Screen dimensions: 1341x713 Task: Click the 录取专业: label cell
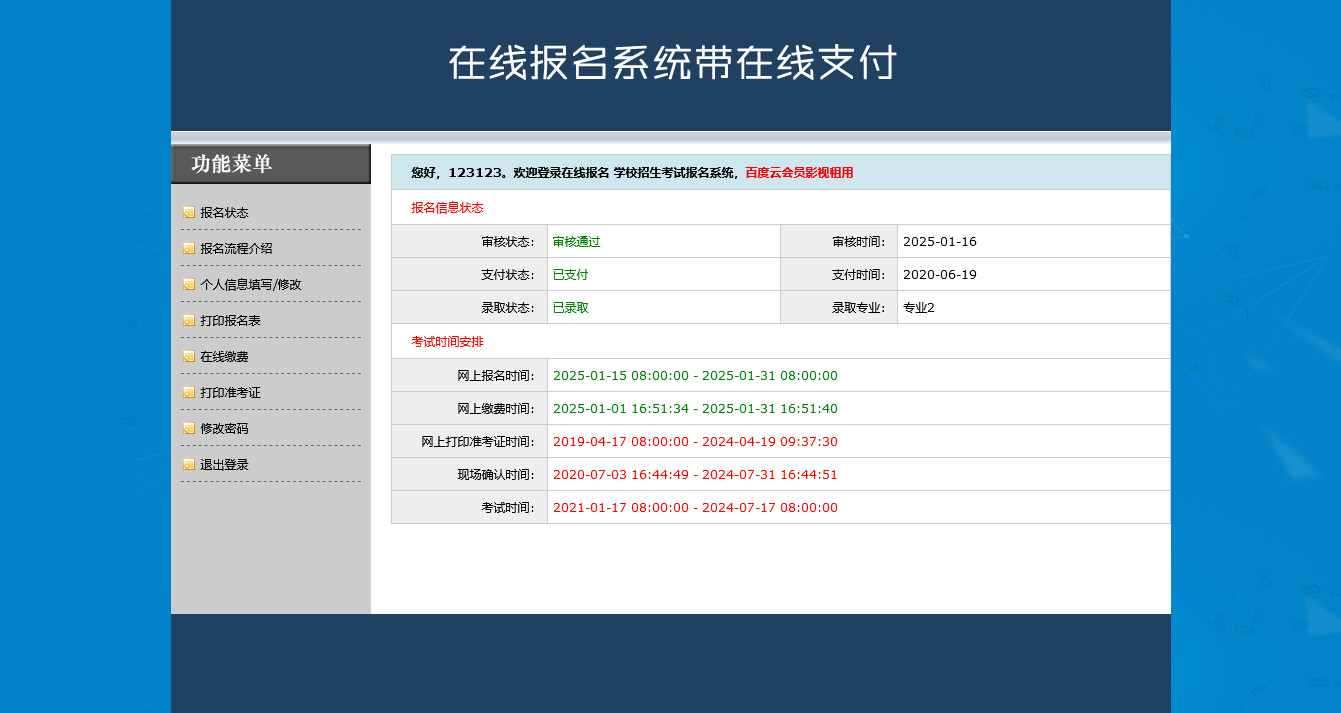coord(839,308)
